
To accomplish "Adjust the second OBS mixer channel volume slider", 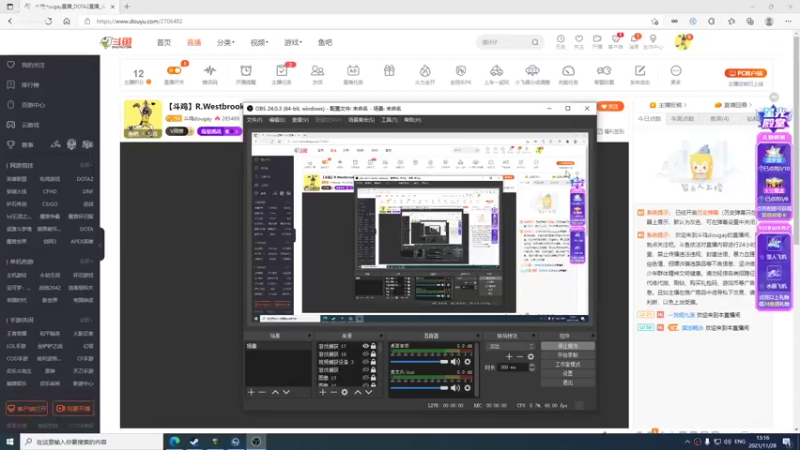I will (x=419, y=388).
